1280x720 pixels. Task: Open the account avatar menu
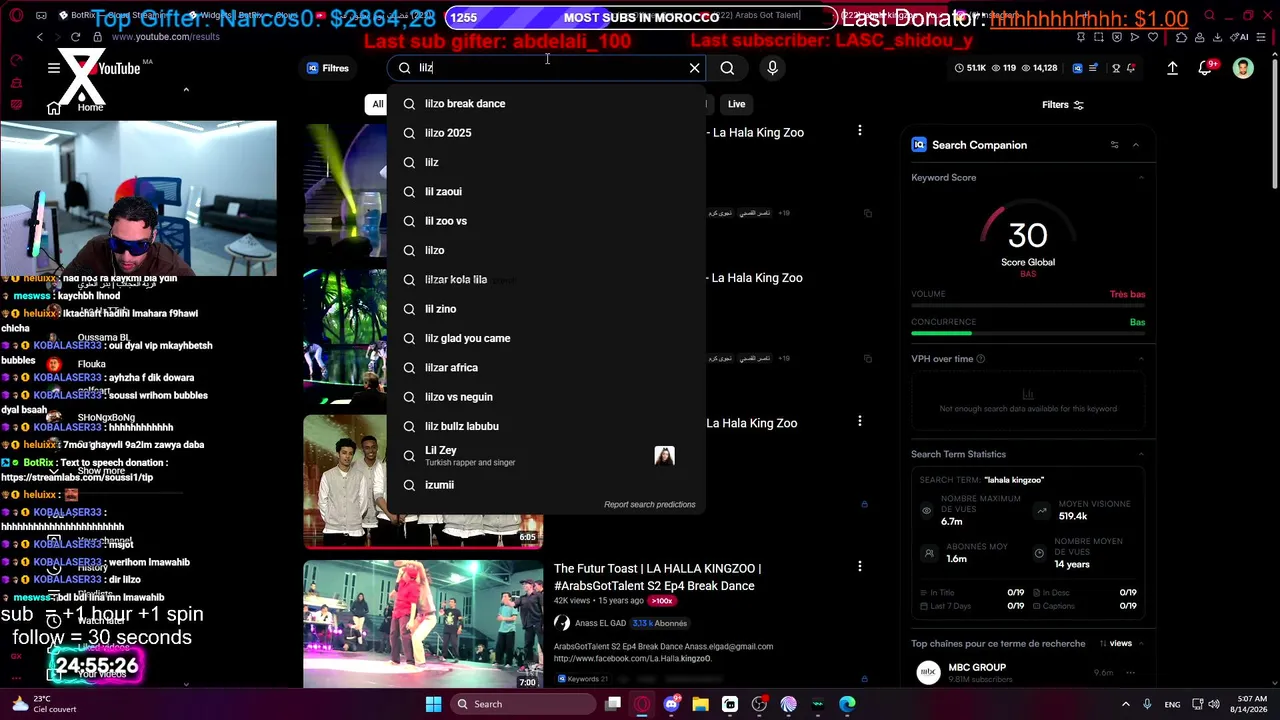pyautogui.click(x=1243, y=68)
